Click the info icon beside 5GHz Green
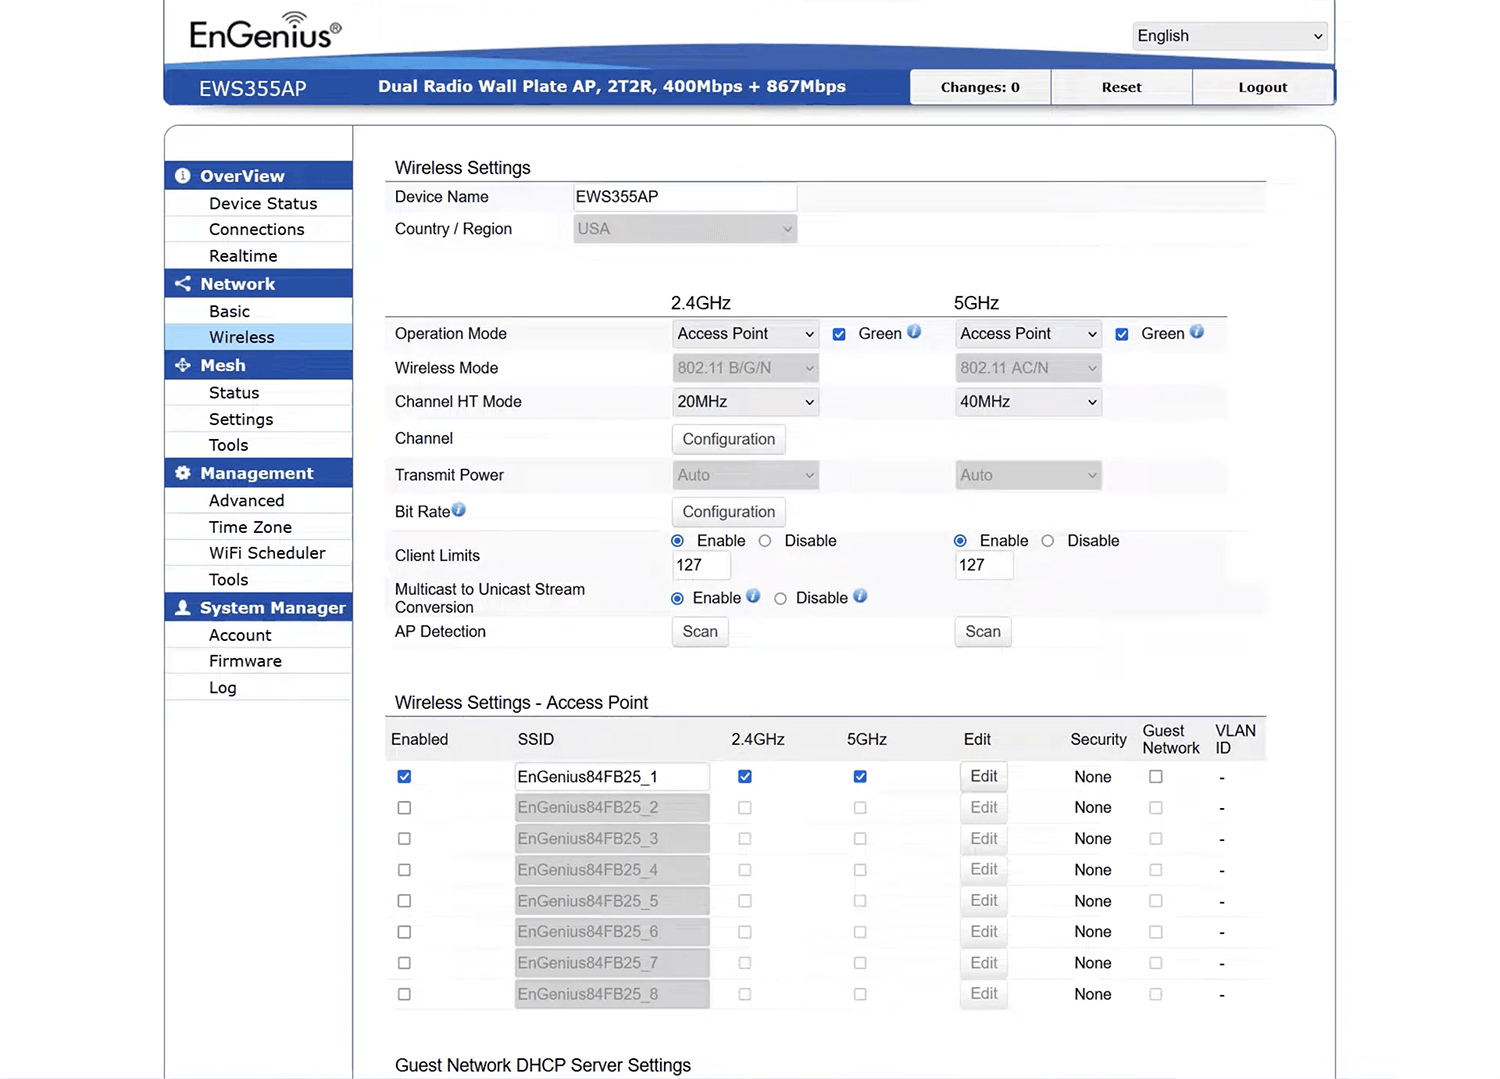 (1197, 332)
